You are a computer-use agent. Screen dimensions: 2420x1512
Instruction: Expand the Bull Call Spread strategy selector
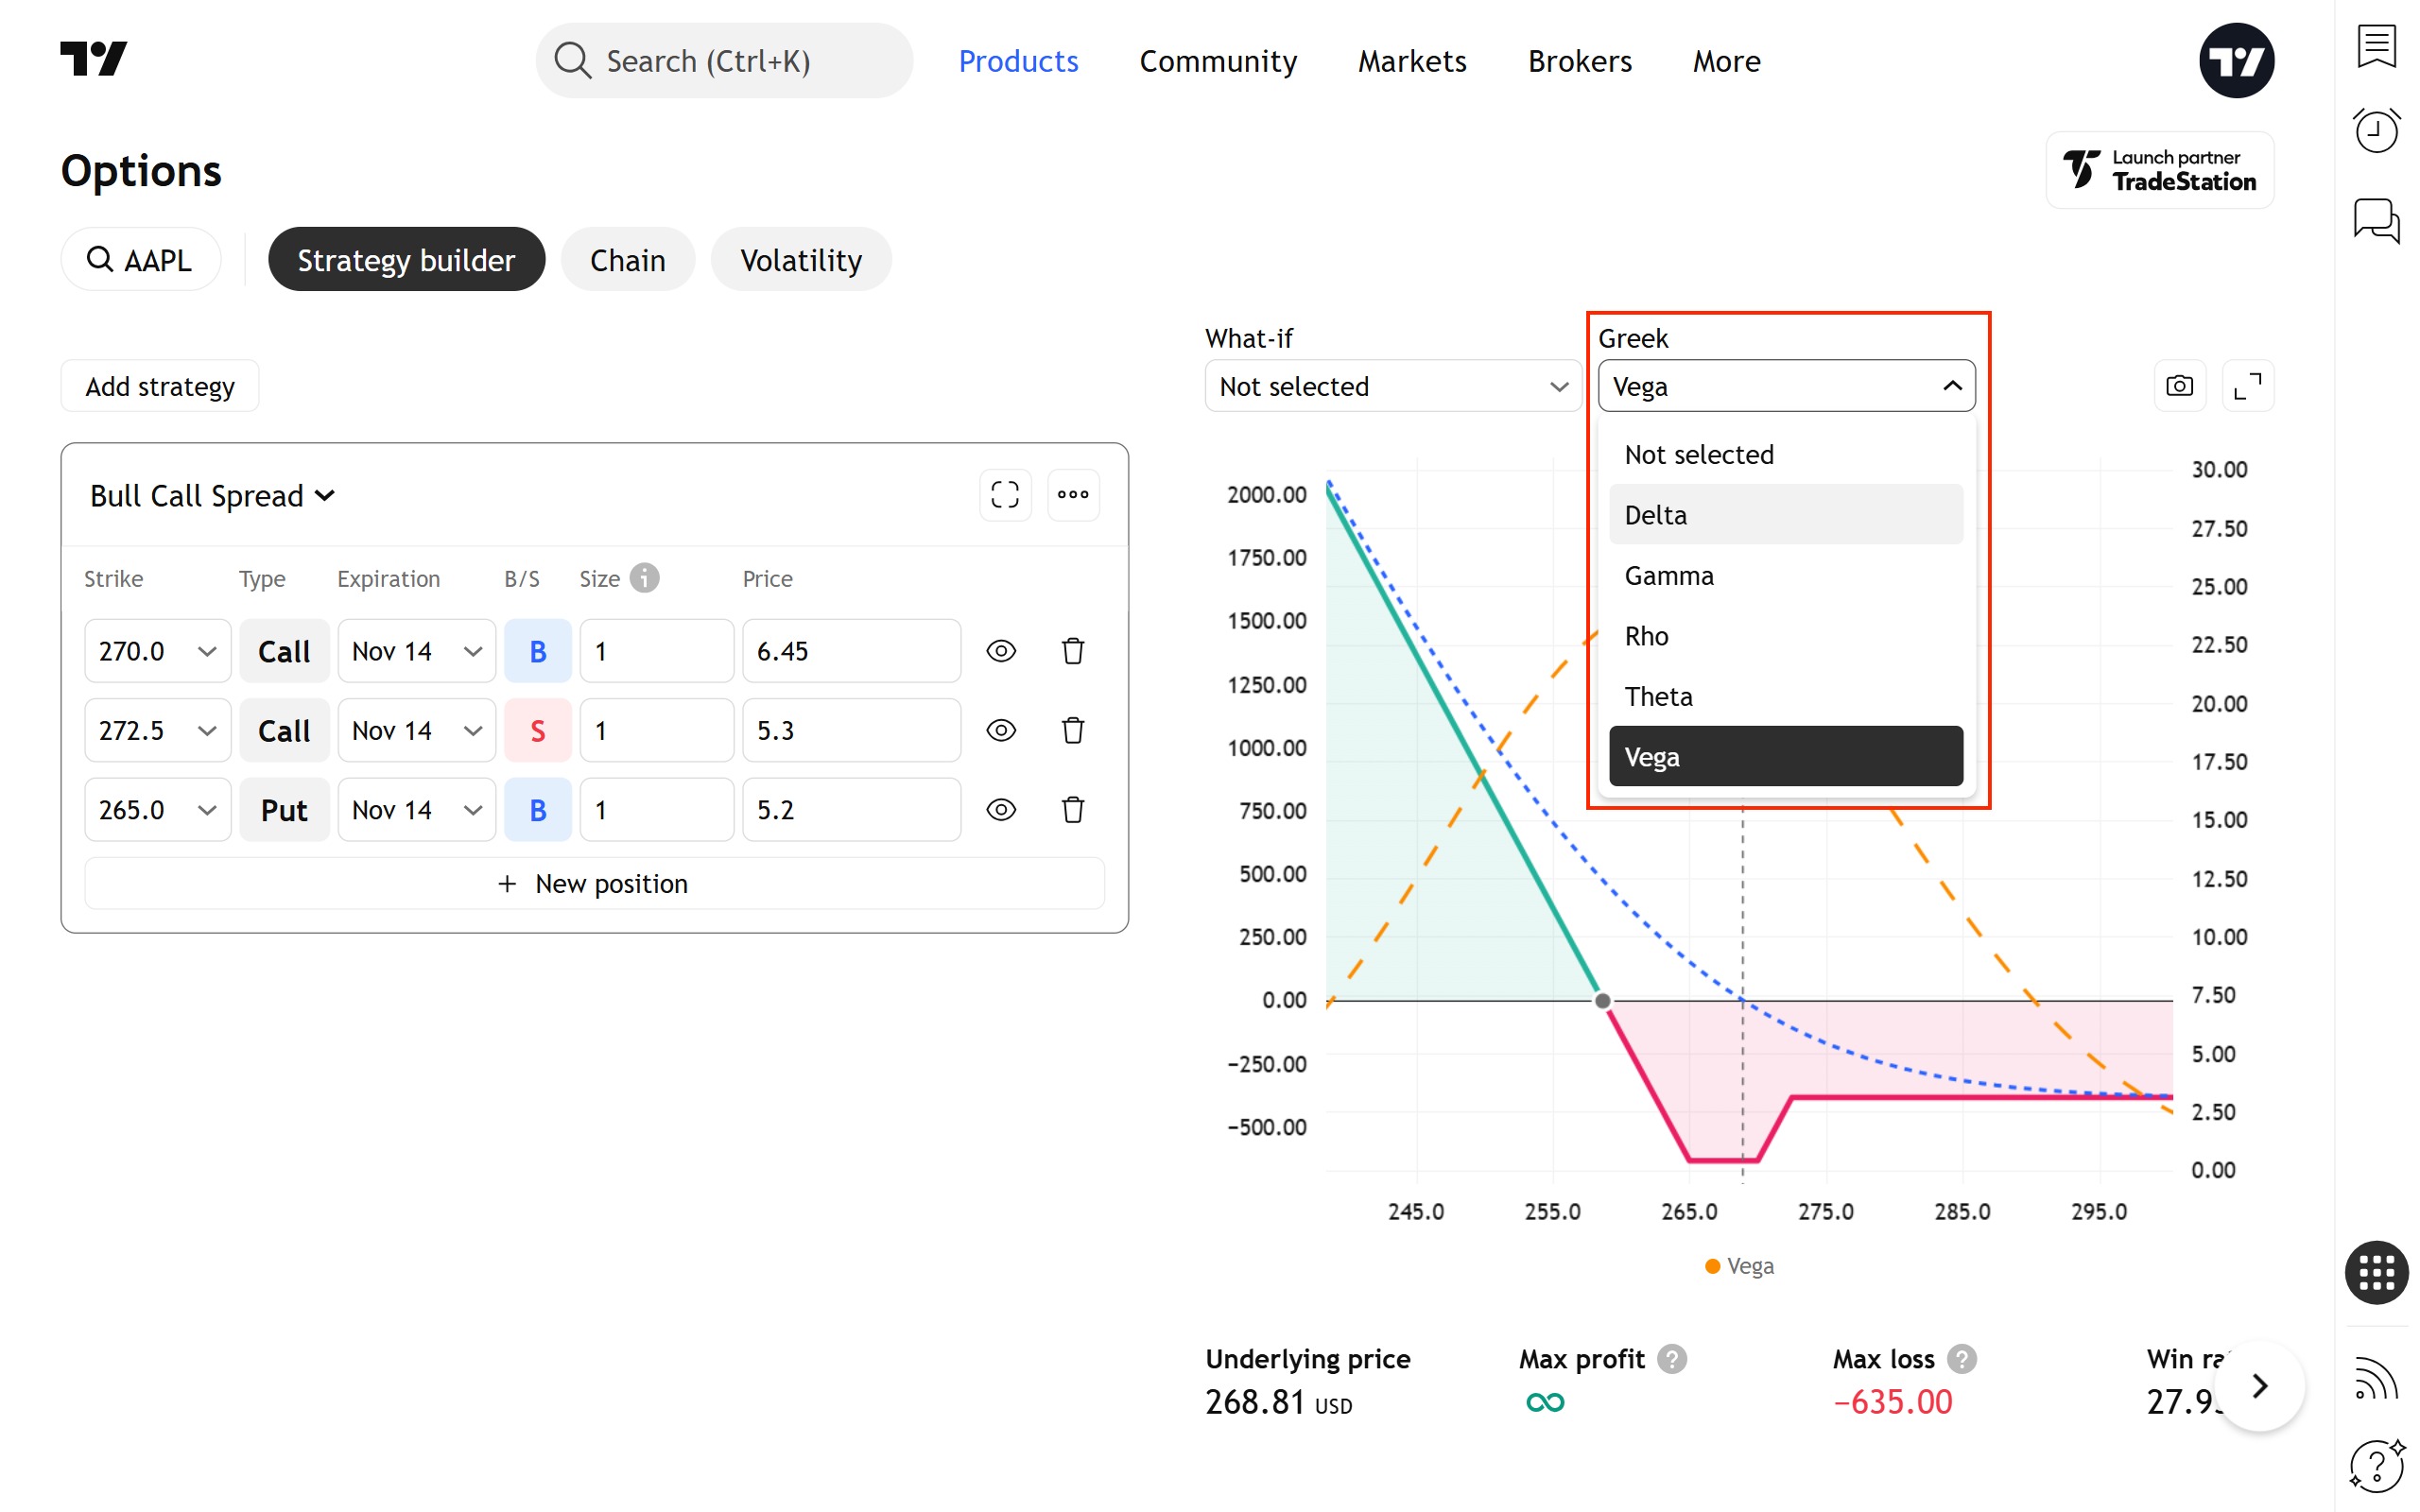[212, 496]
